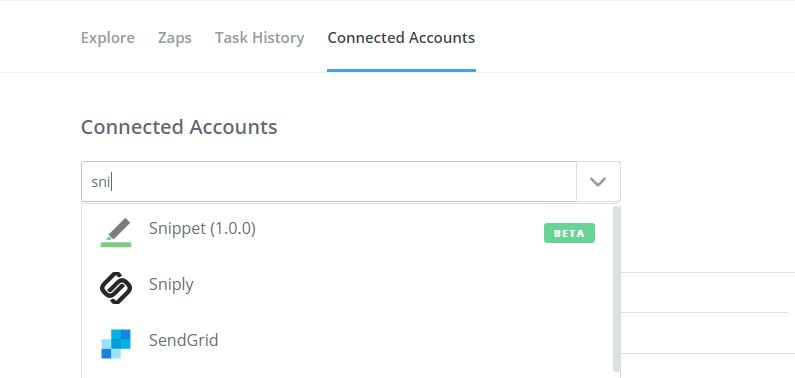Image resolution: width=795 pixels, height=378 pixels.
Task: Click the Sniply text label
Action: [171, 285]
